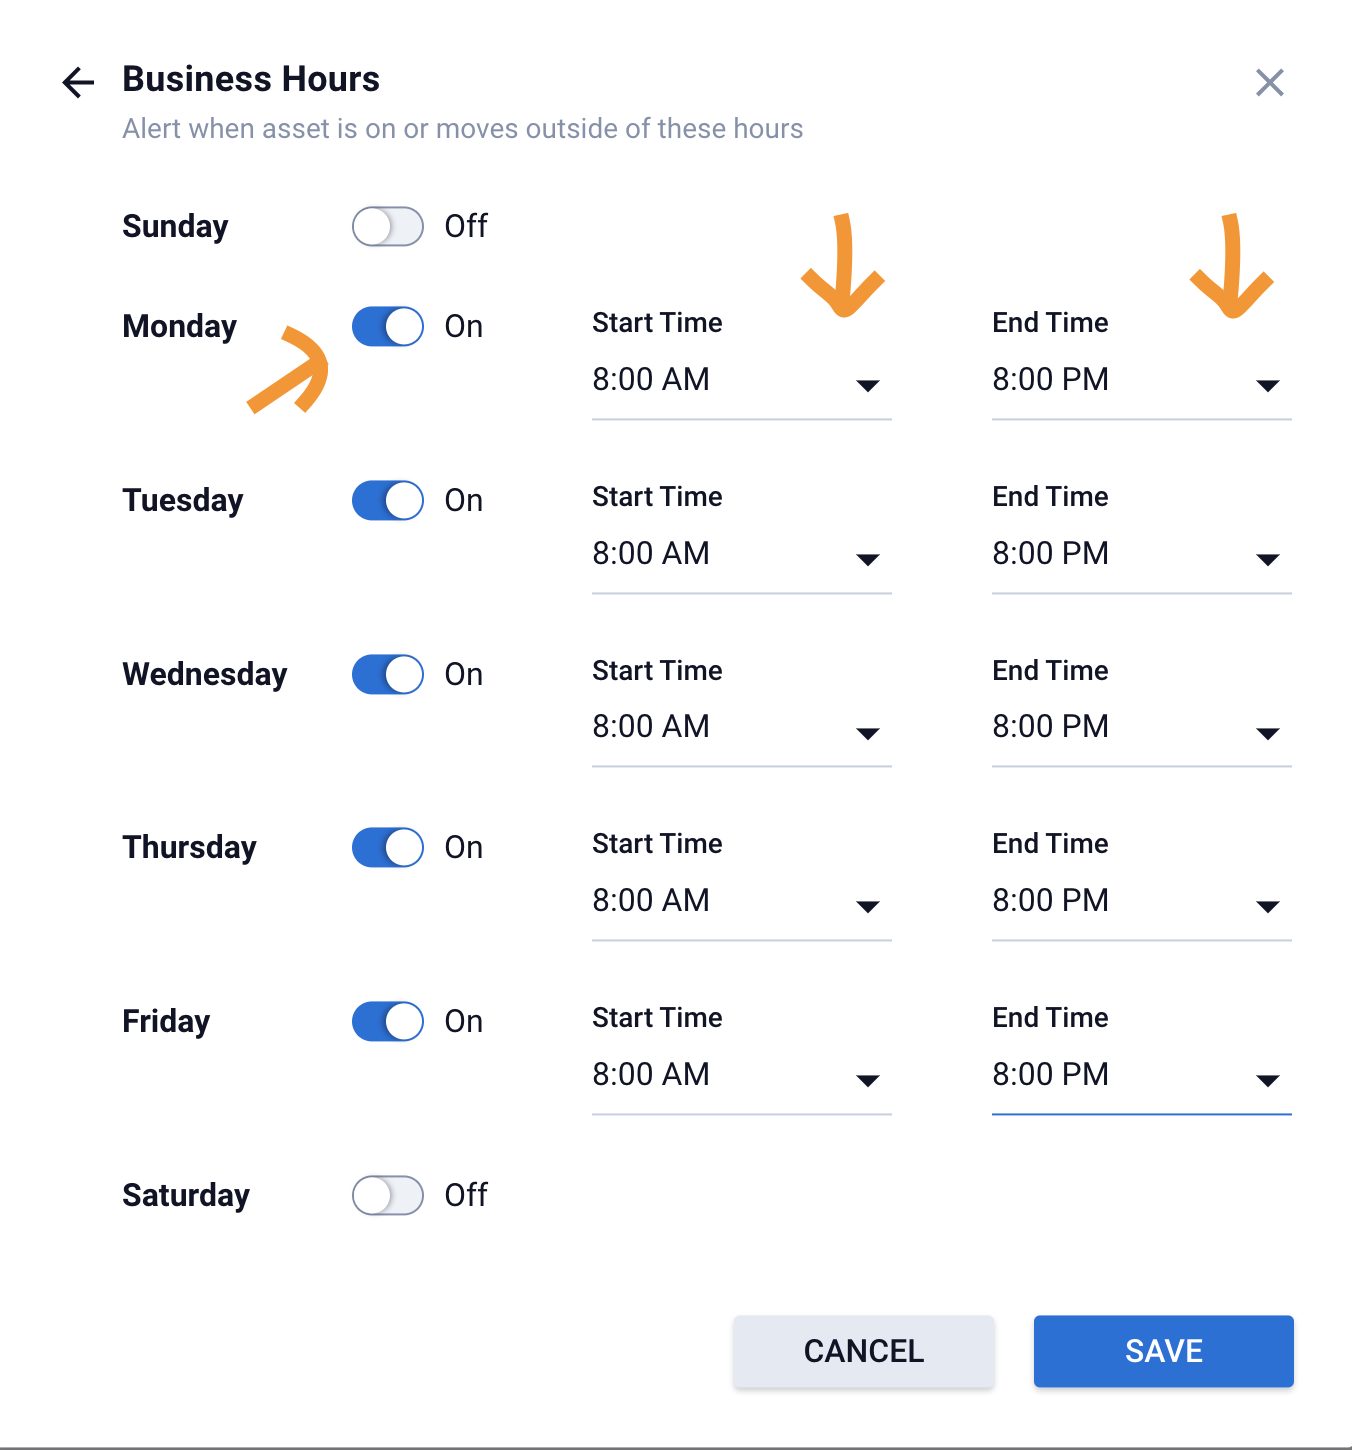Enable the Sunday business hours toggle
The image size is (1352, 1450).
[388, 226]
